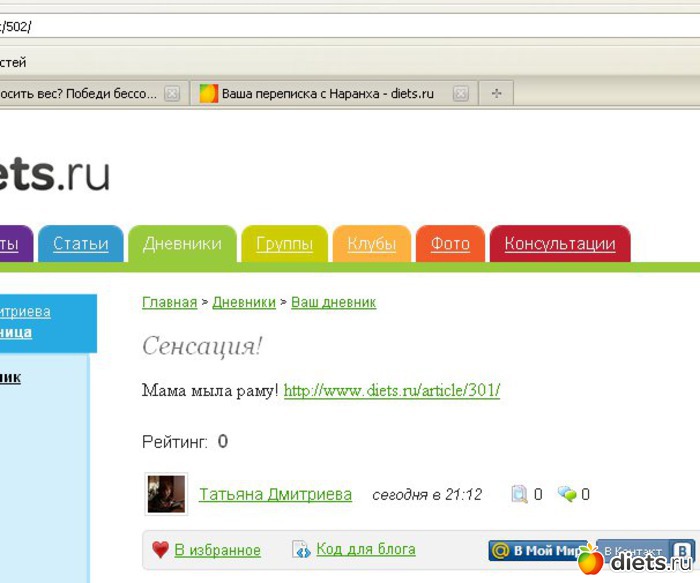Close the 'Ваша переписка с Наранха' tab
700x583 pixels.
460,94
